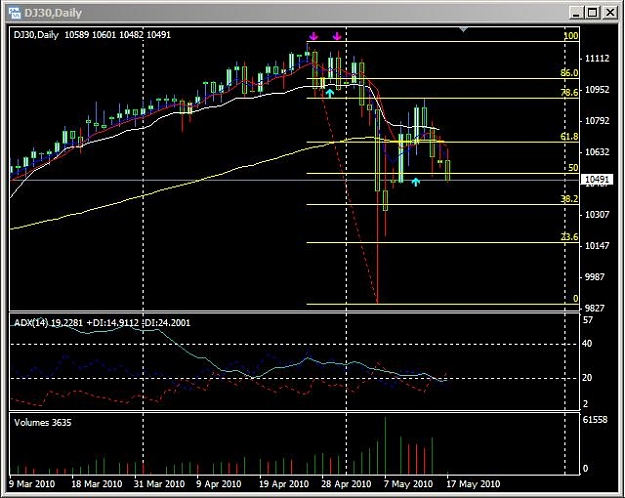The image size is (625, 498).
Task: Select the Fibonacci 0 level label
Action: tap(576, 299)
